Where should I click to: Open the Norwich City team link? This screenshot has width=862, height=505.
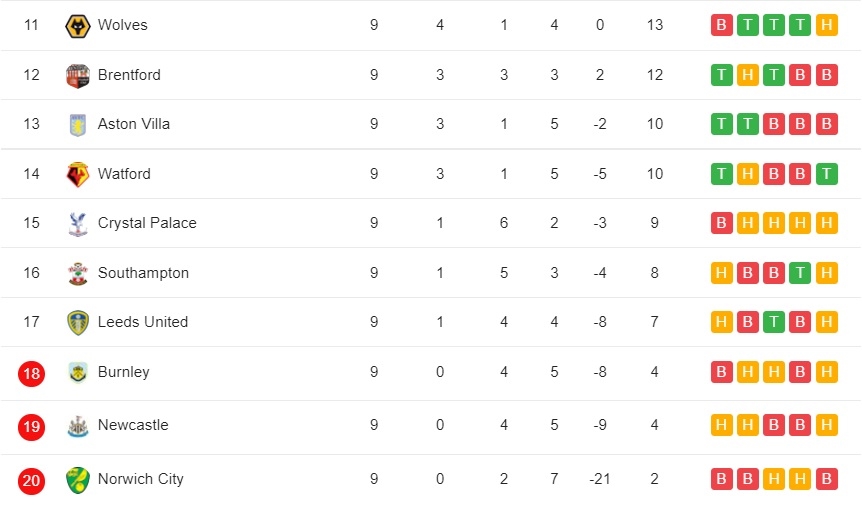tap(141, 479)
